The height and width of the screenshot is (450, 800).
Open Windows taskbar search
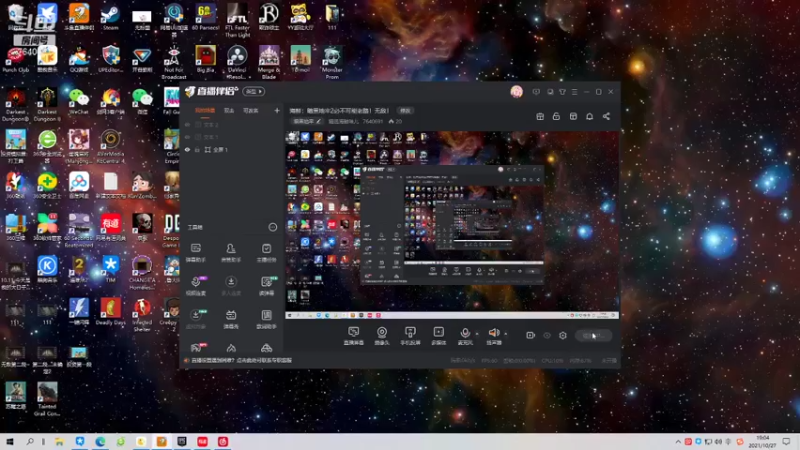pos(30,441)
